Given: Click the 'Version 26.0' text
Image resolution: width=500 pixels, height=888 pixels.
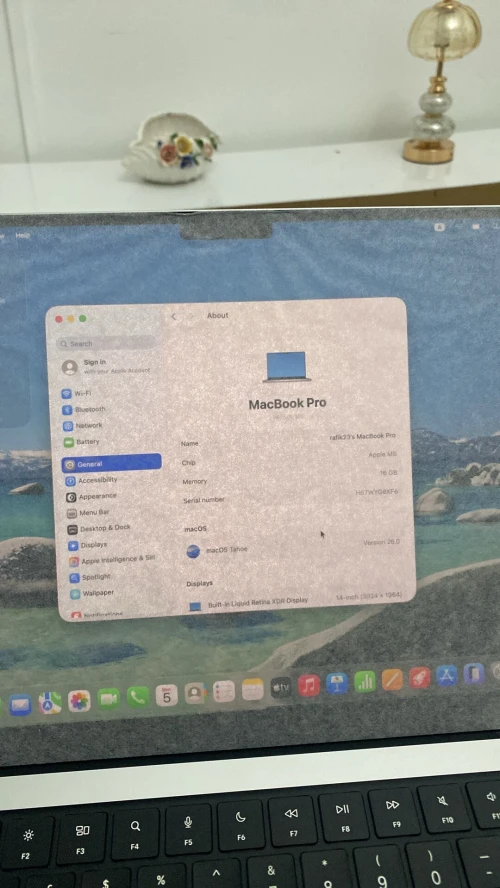Looking at the screenshot, I should [x=382, y=542].
